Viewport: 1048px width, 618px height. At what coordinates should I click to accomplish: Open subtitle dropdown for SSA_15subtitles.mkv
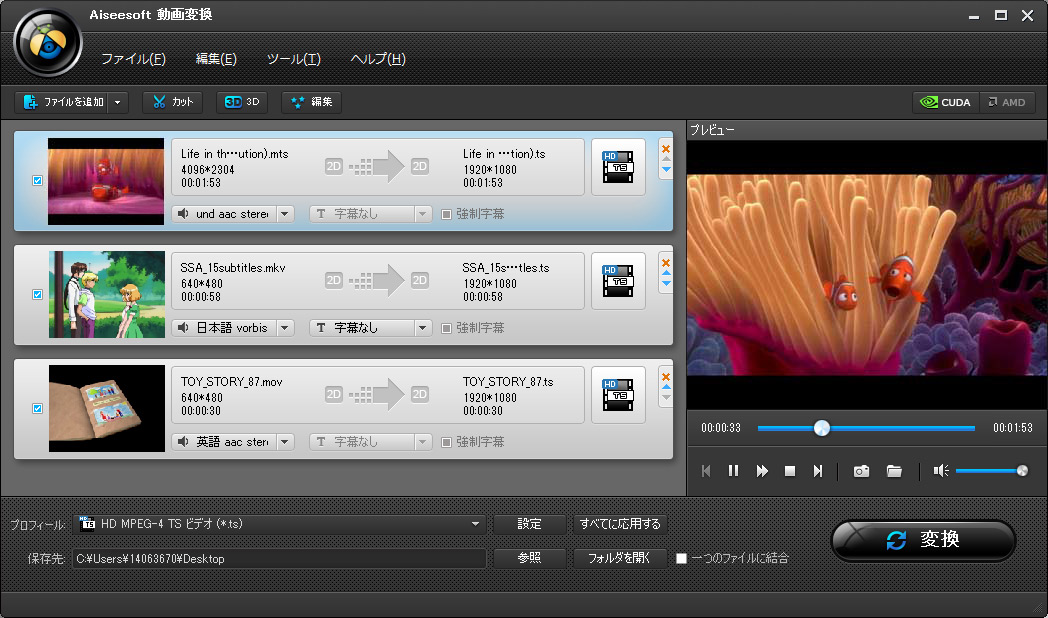click(x=422, y=328)
